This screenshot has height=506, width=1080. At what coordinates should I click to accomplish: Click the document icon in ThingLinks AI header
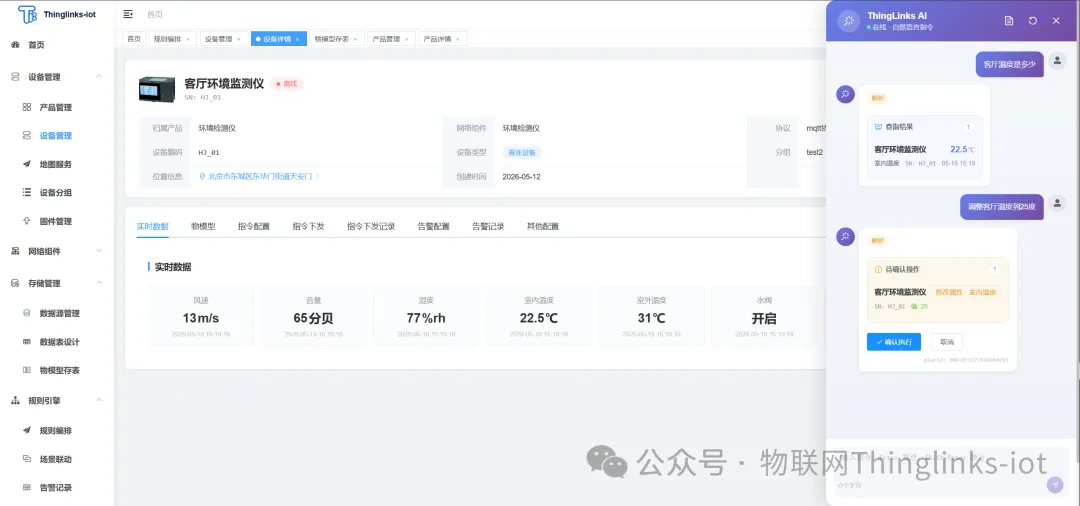coord(1009,21)
